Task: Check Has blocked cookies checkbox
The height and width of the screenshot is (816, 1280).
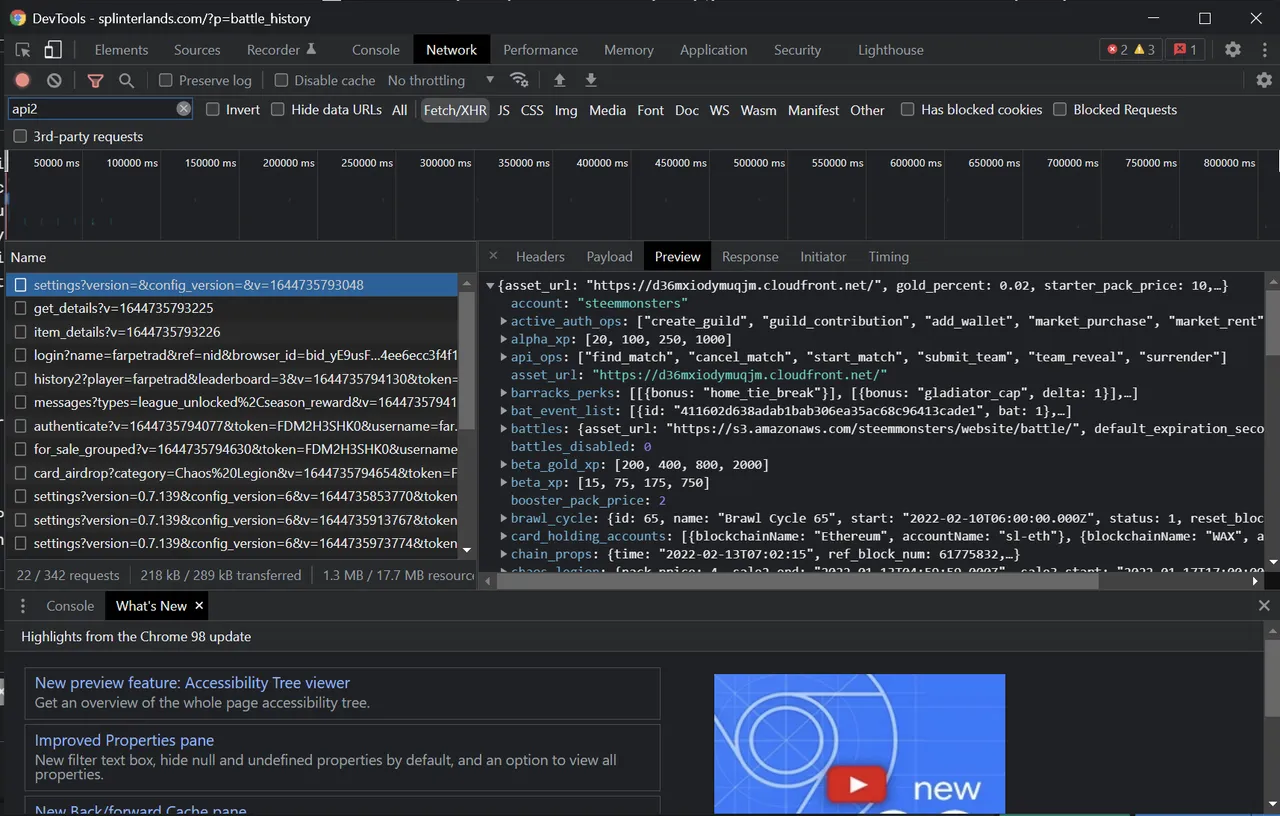Action: (x=908, y=109)
